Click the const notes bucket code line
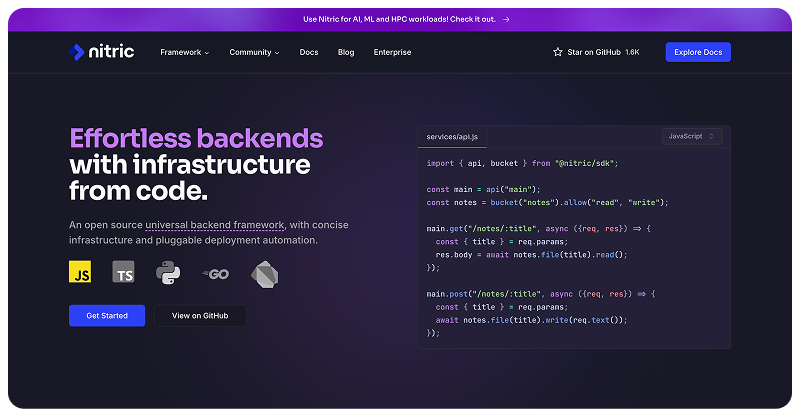 (x=547, y=203)
